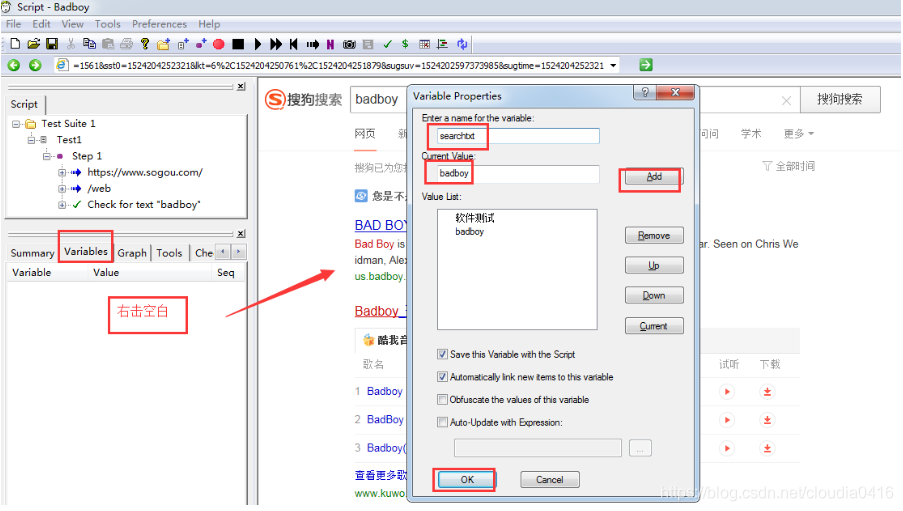903x511 pixels.
Task: Click the new Suite folder icon
Action: [164, 44]
